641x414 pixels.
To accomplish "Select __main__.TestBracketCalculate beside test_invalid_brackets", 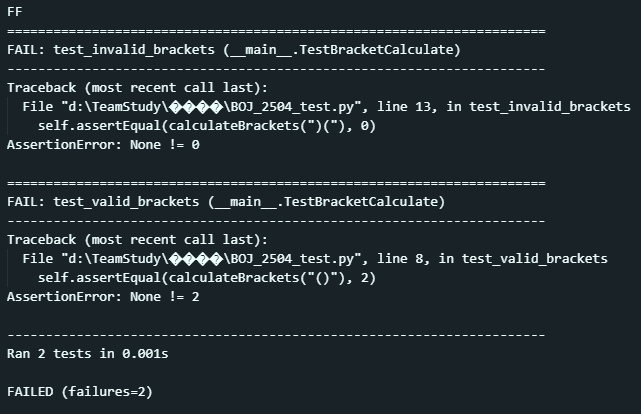I will pos(342,50).
